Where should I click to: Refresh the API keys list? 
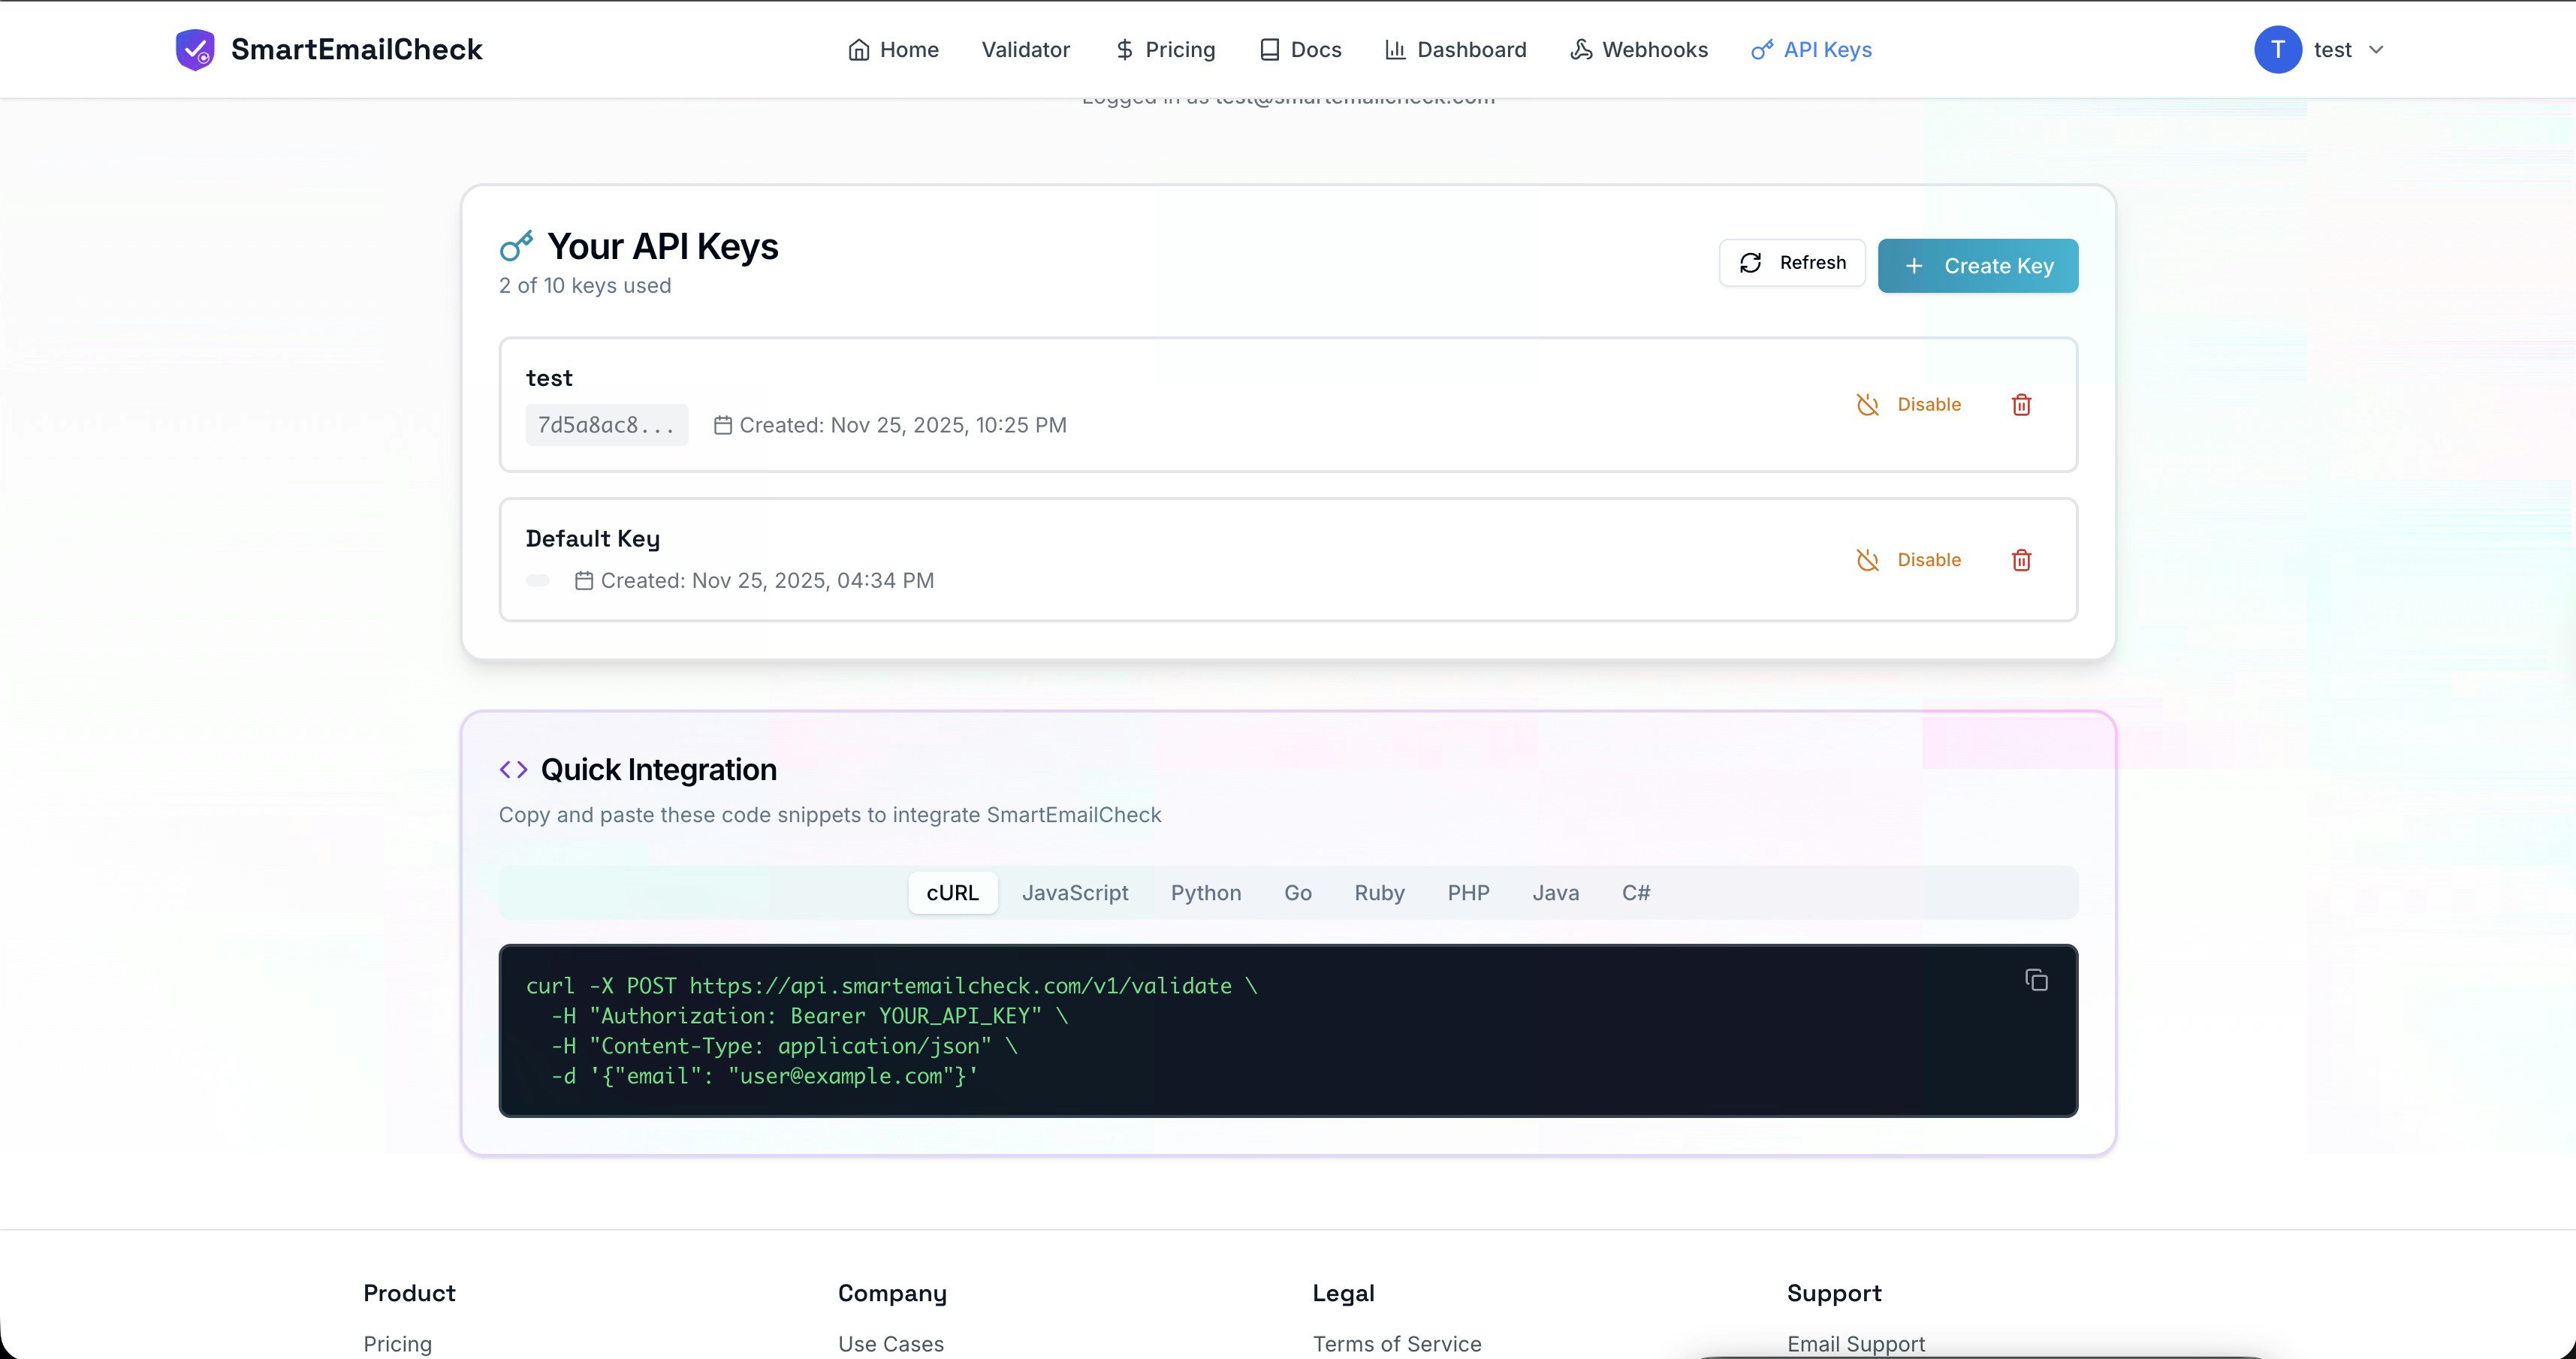[x=1792, y=263]
